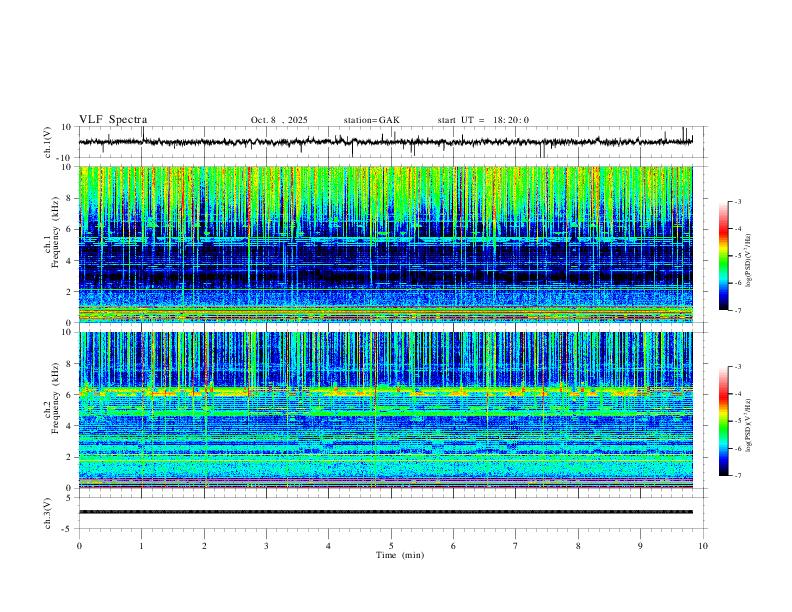Image resolution: width=792 pixels, height=612 pixels.
Task: Click the ch.1 color bar "log(PSD)" unit label
Action: coord(749,261)
